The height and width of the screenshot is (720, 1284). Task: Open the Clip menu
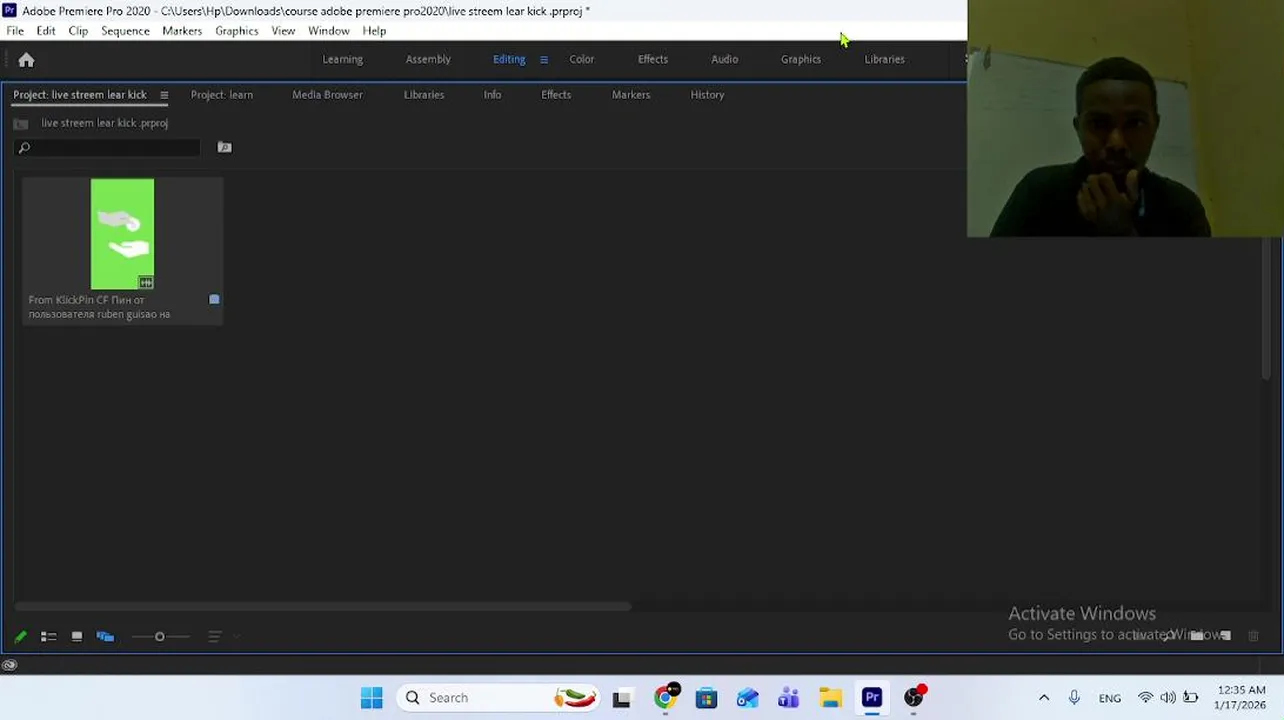78,31
